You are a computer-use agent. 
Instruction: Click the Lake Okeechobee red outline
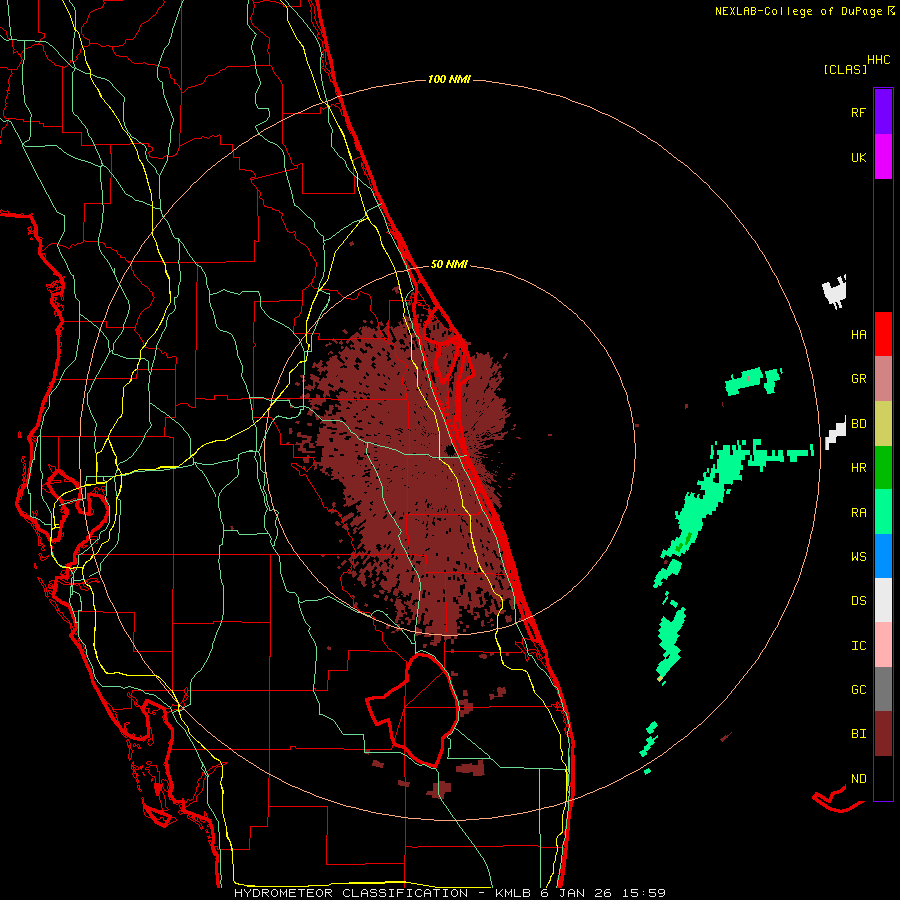[x=413, y=710]
